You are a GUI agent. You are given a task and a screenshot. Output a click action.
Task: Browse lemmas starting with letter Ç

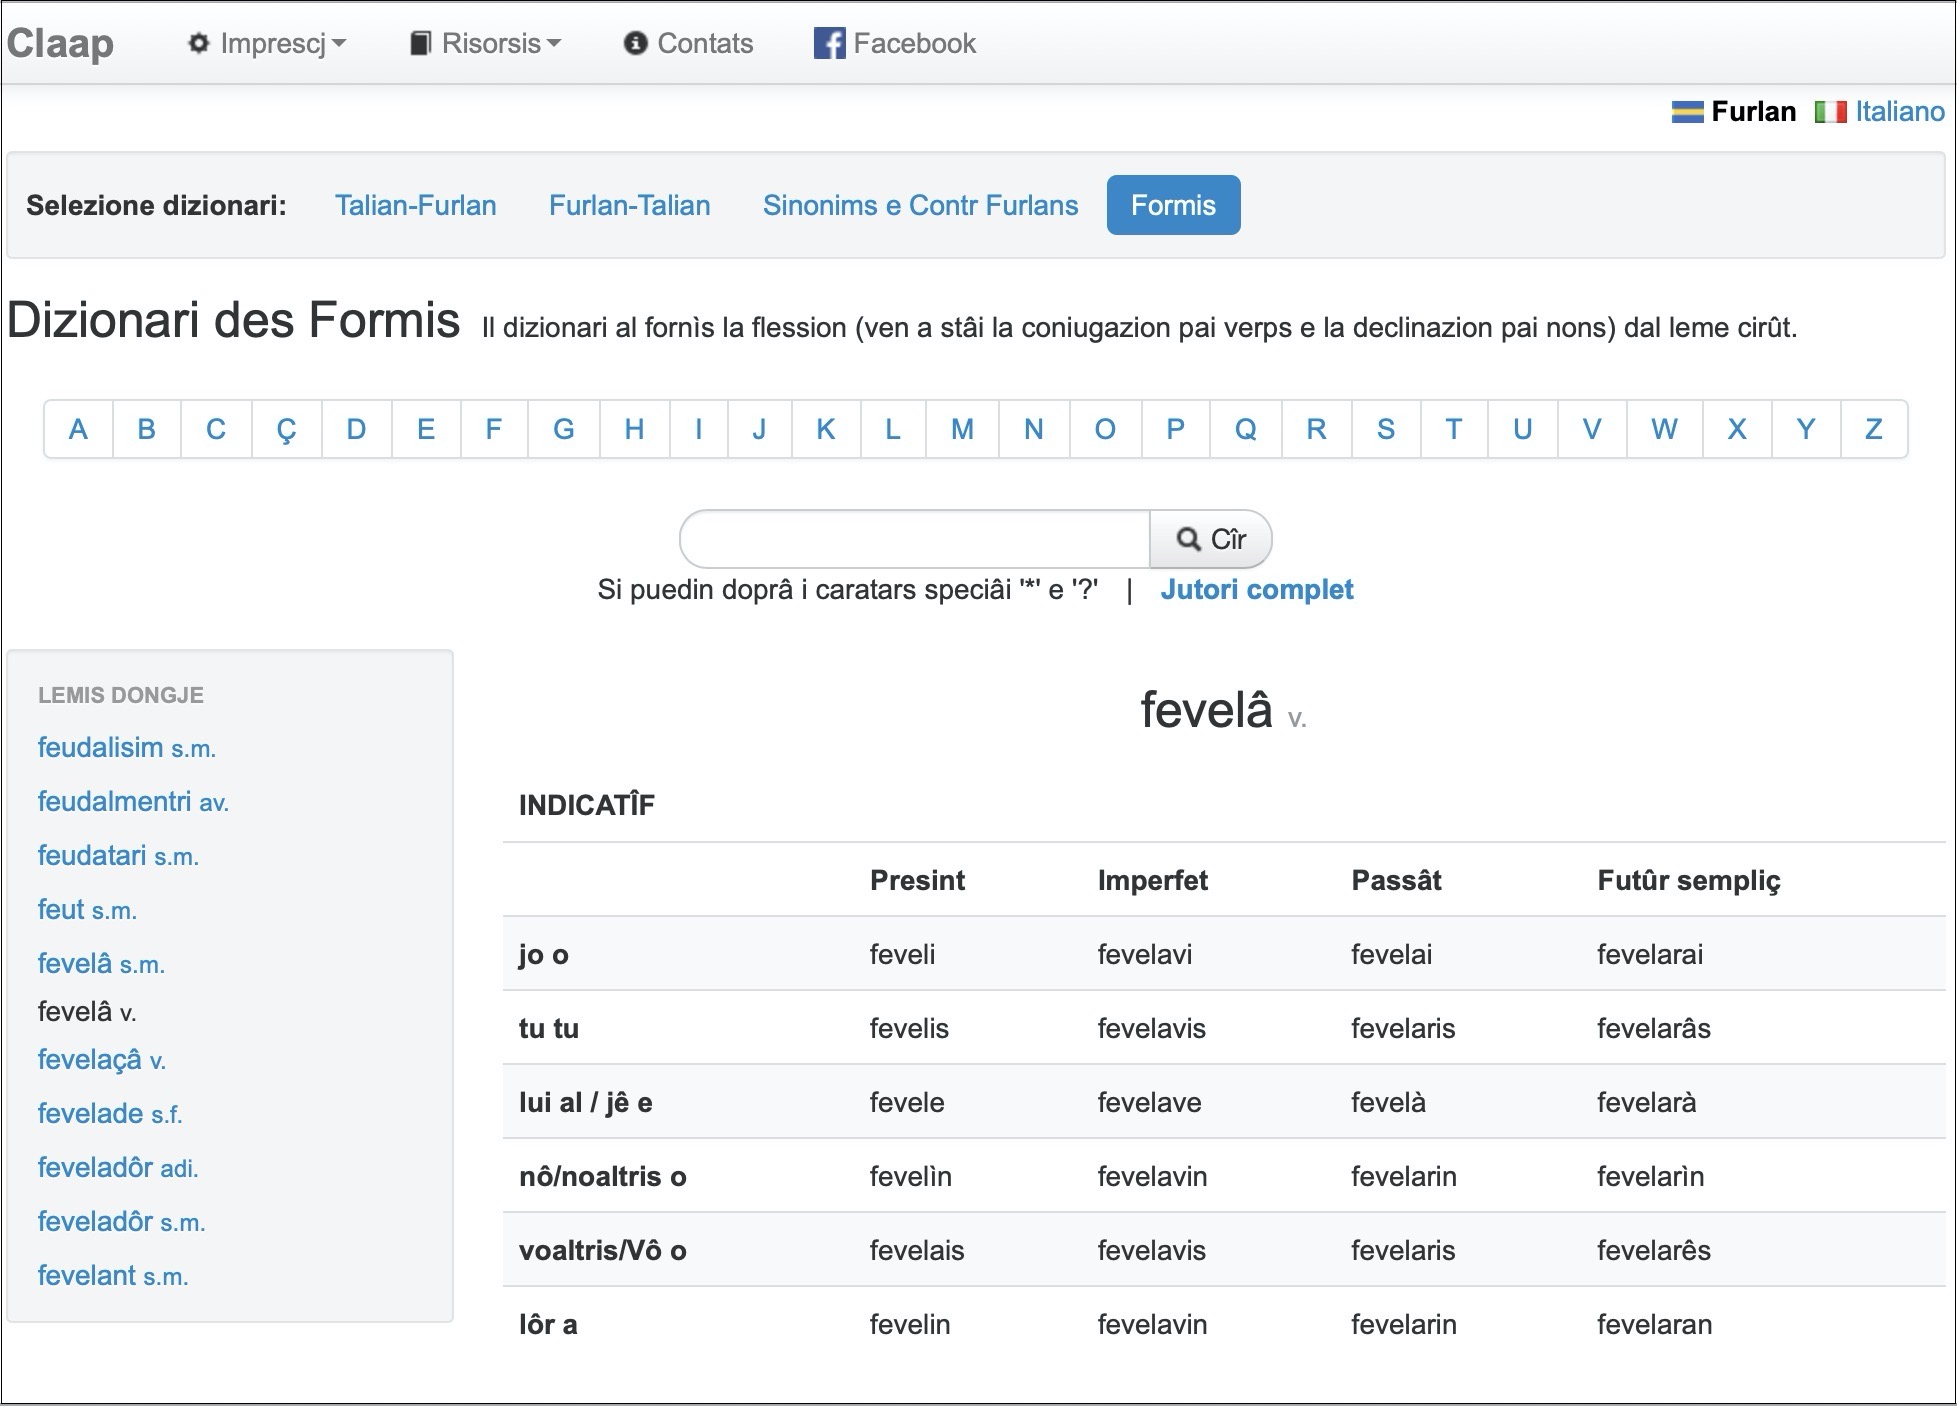pyautogui.click(x=287, y=429)
